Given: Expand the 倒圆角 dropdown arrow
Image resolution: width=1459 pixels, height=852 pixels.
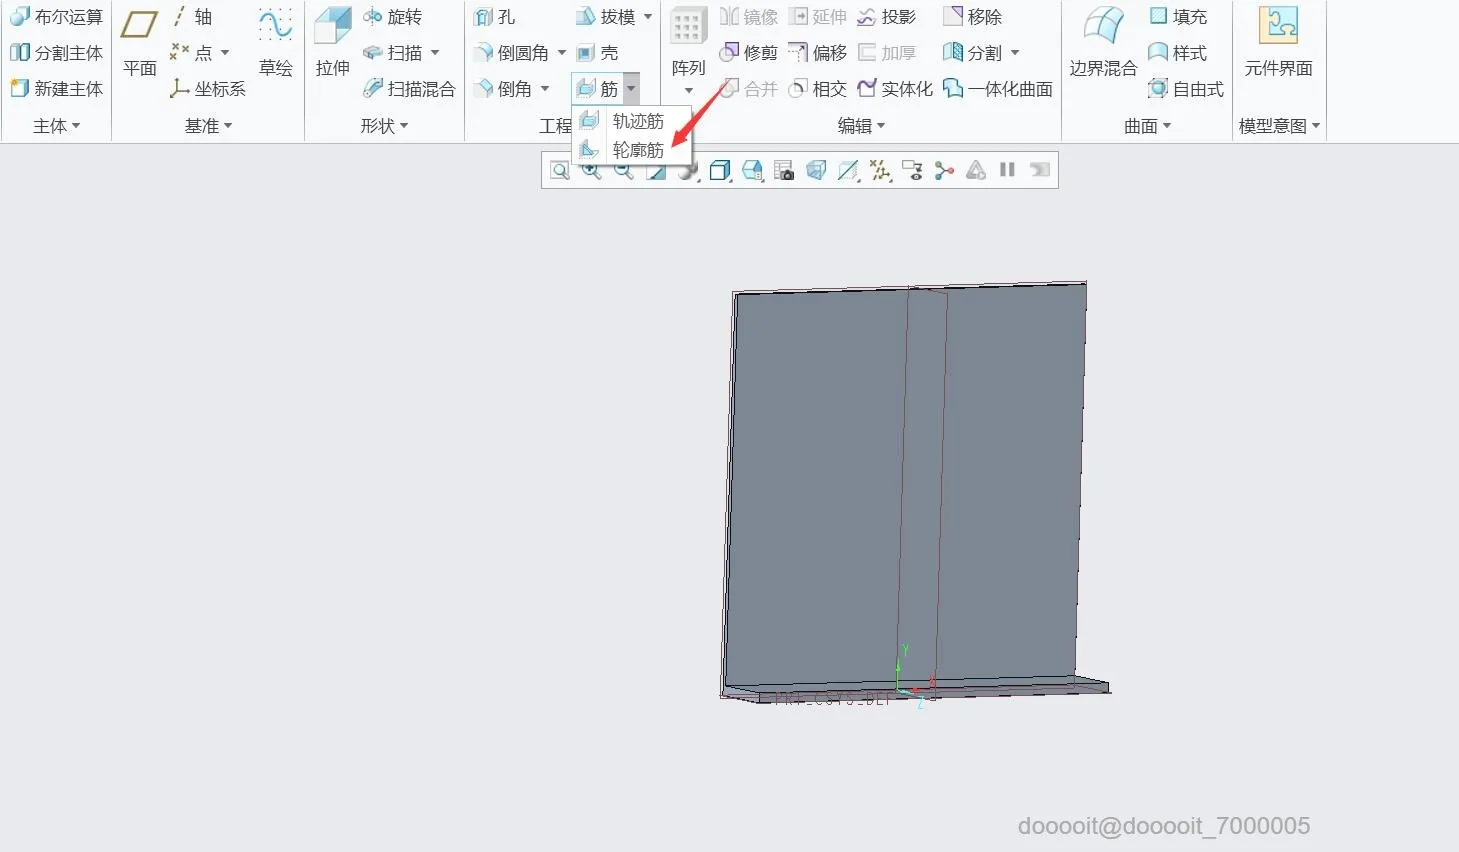Looking at the screenshot, I should click(560, 52).
